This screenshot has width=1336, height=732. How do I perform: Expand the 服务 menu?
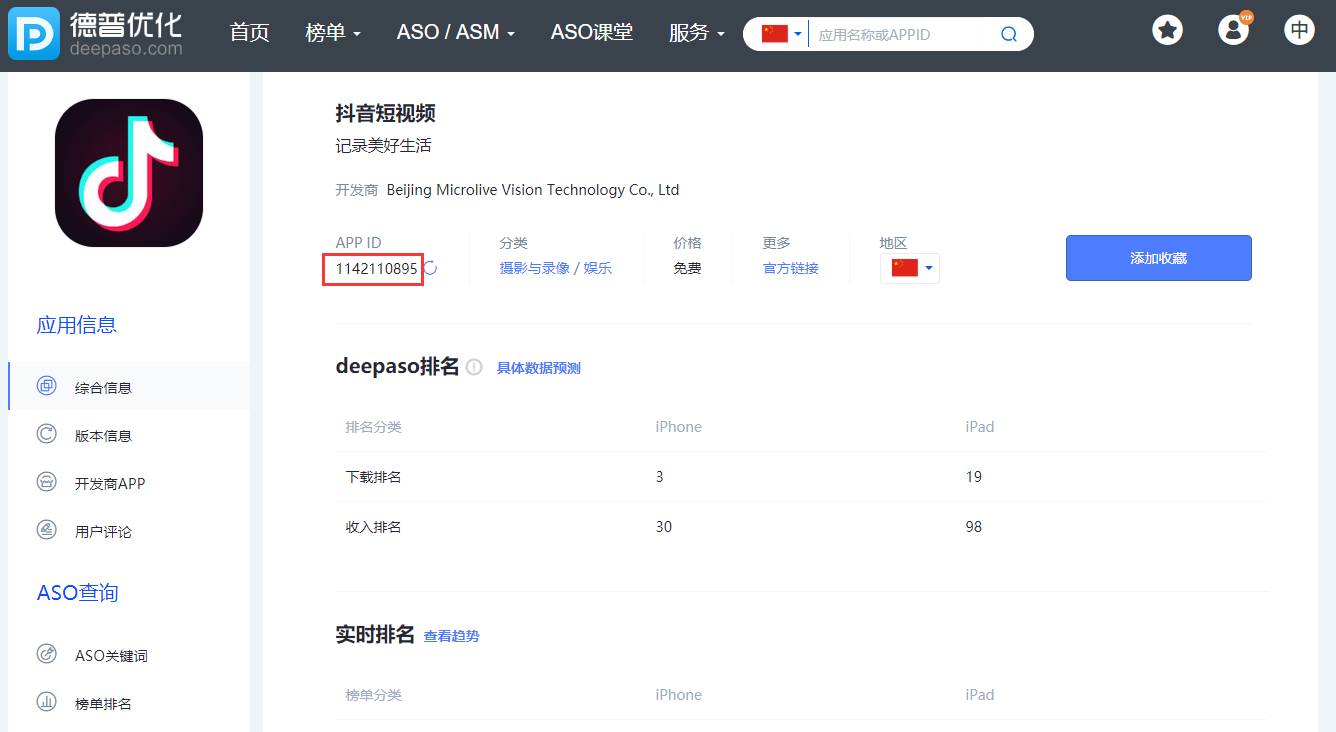697,32
